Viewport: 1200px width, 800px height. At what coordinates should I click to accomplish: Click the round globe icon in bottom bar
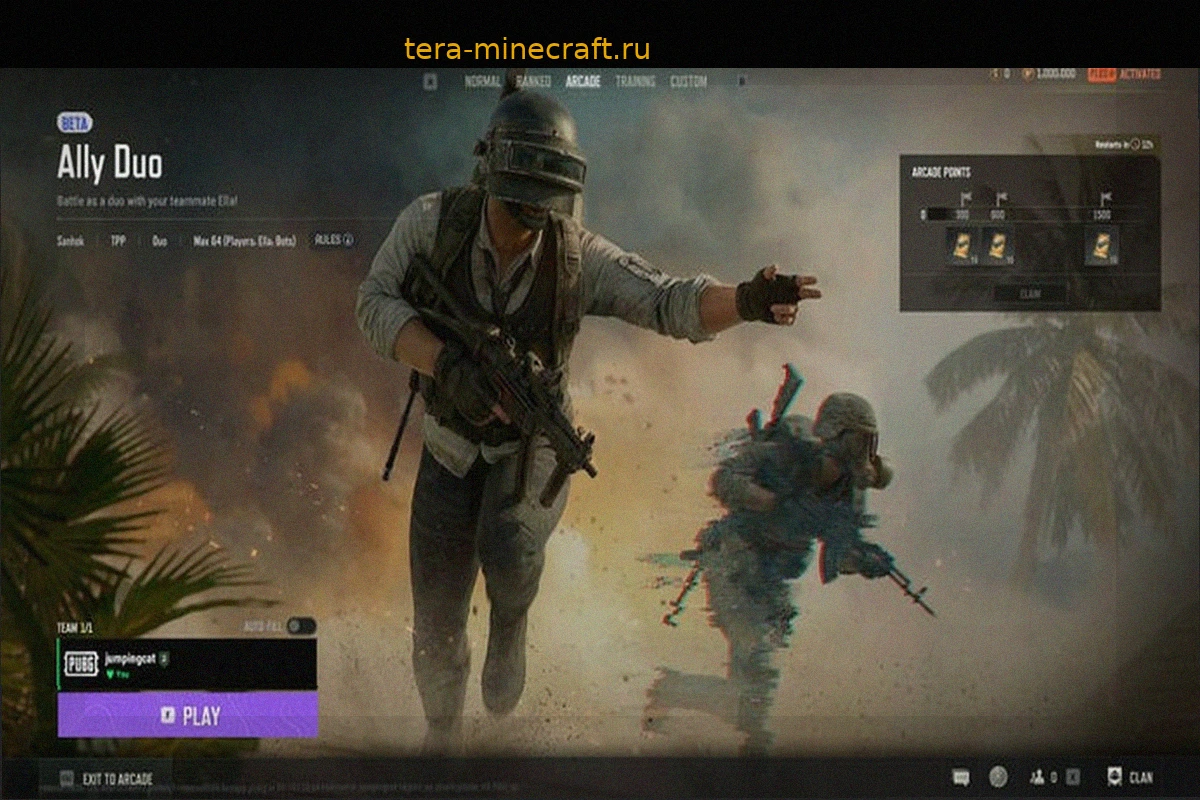(x=998, y=777)
